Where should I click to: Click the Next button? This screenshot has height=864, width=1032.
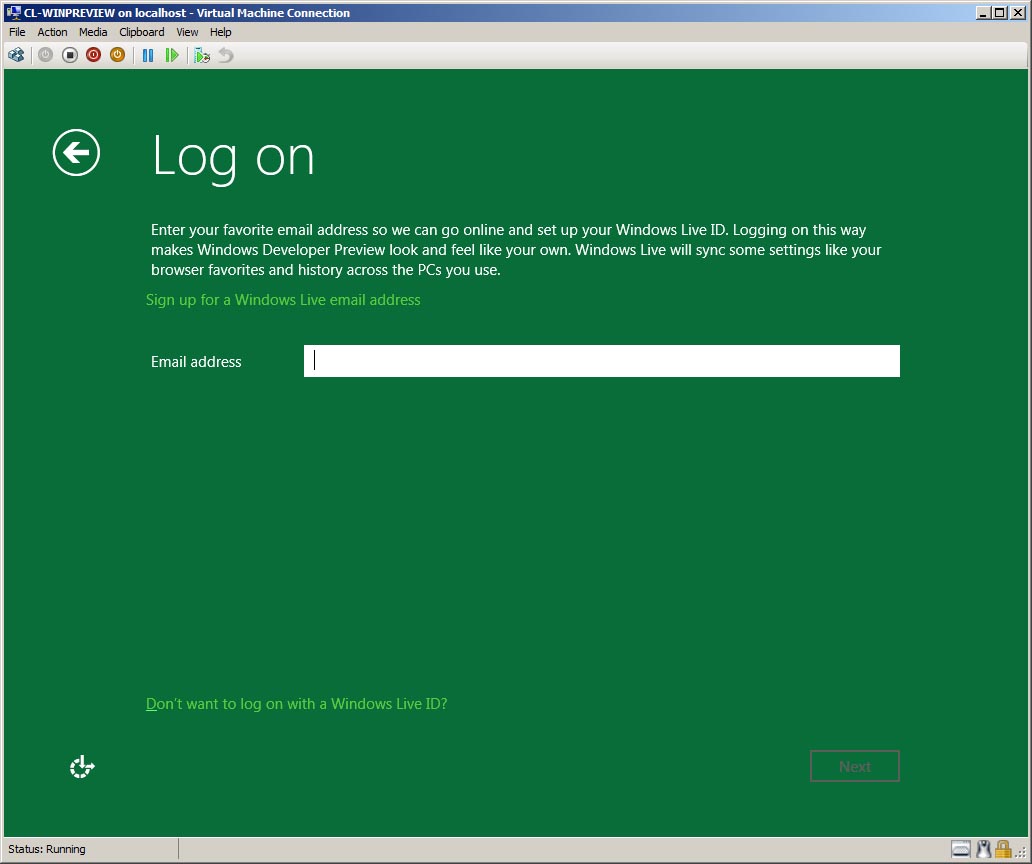pos(854,766)
